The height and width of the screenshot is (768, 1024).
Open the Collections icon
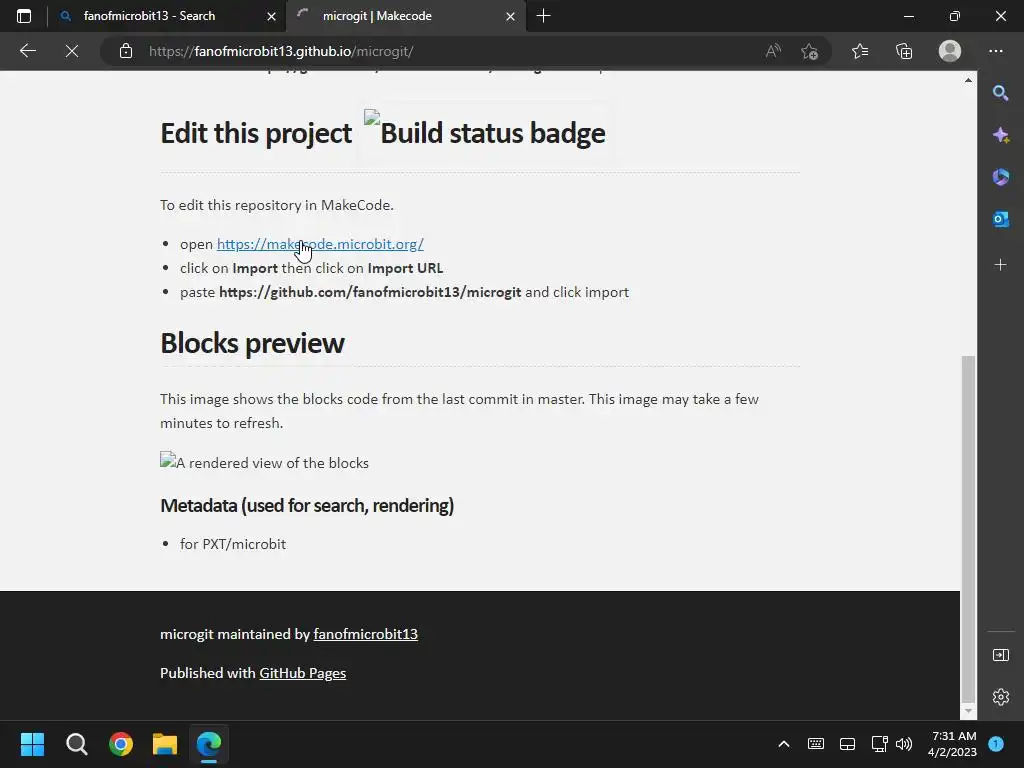[x=904, y=51]
